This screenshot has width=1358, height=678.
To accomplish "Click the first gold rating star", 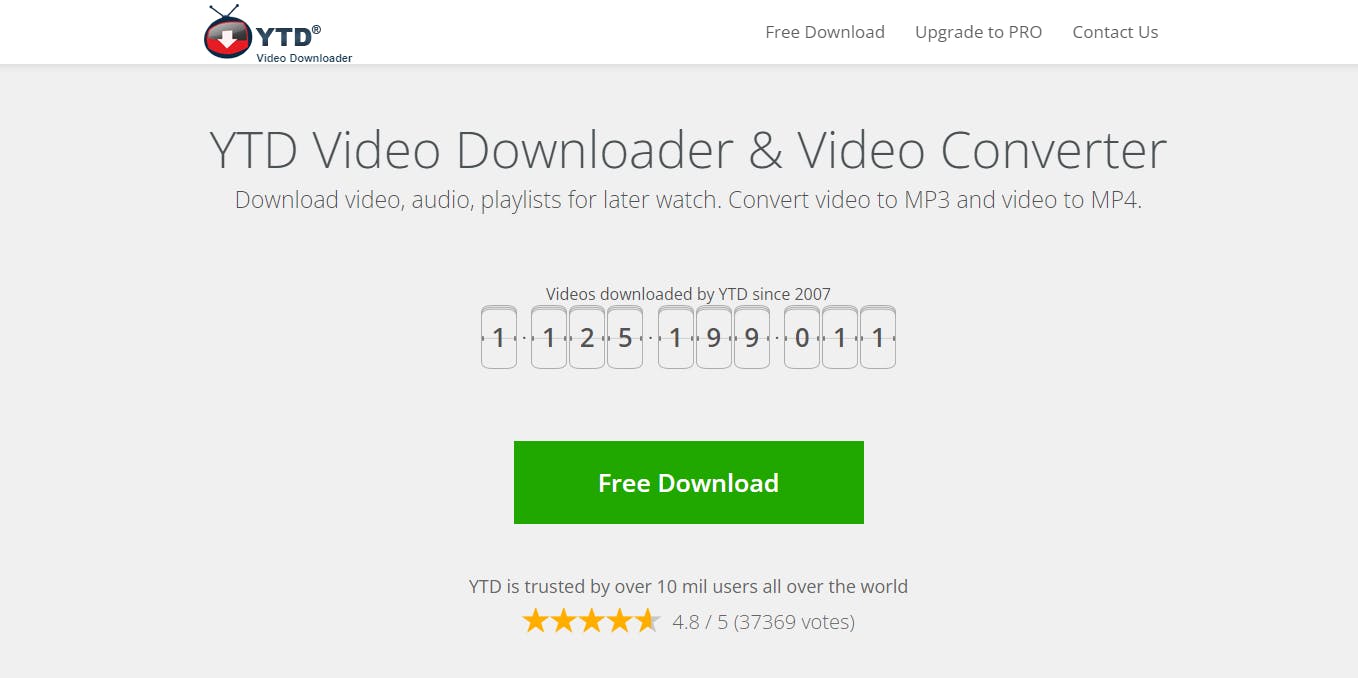I will pos(536,621).
